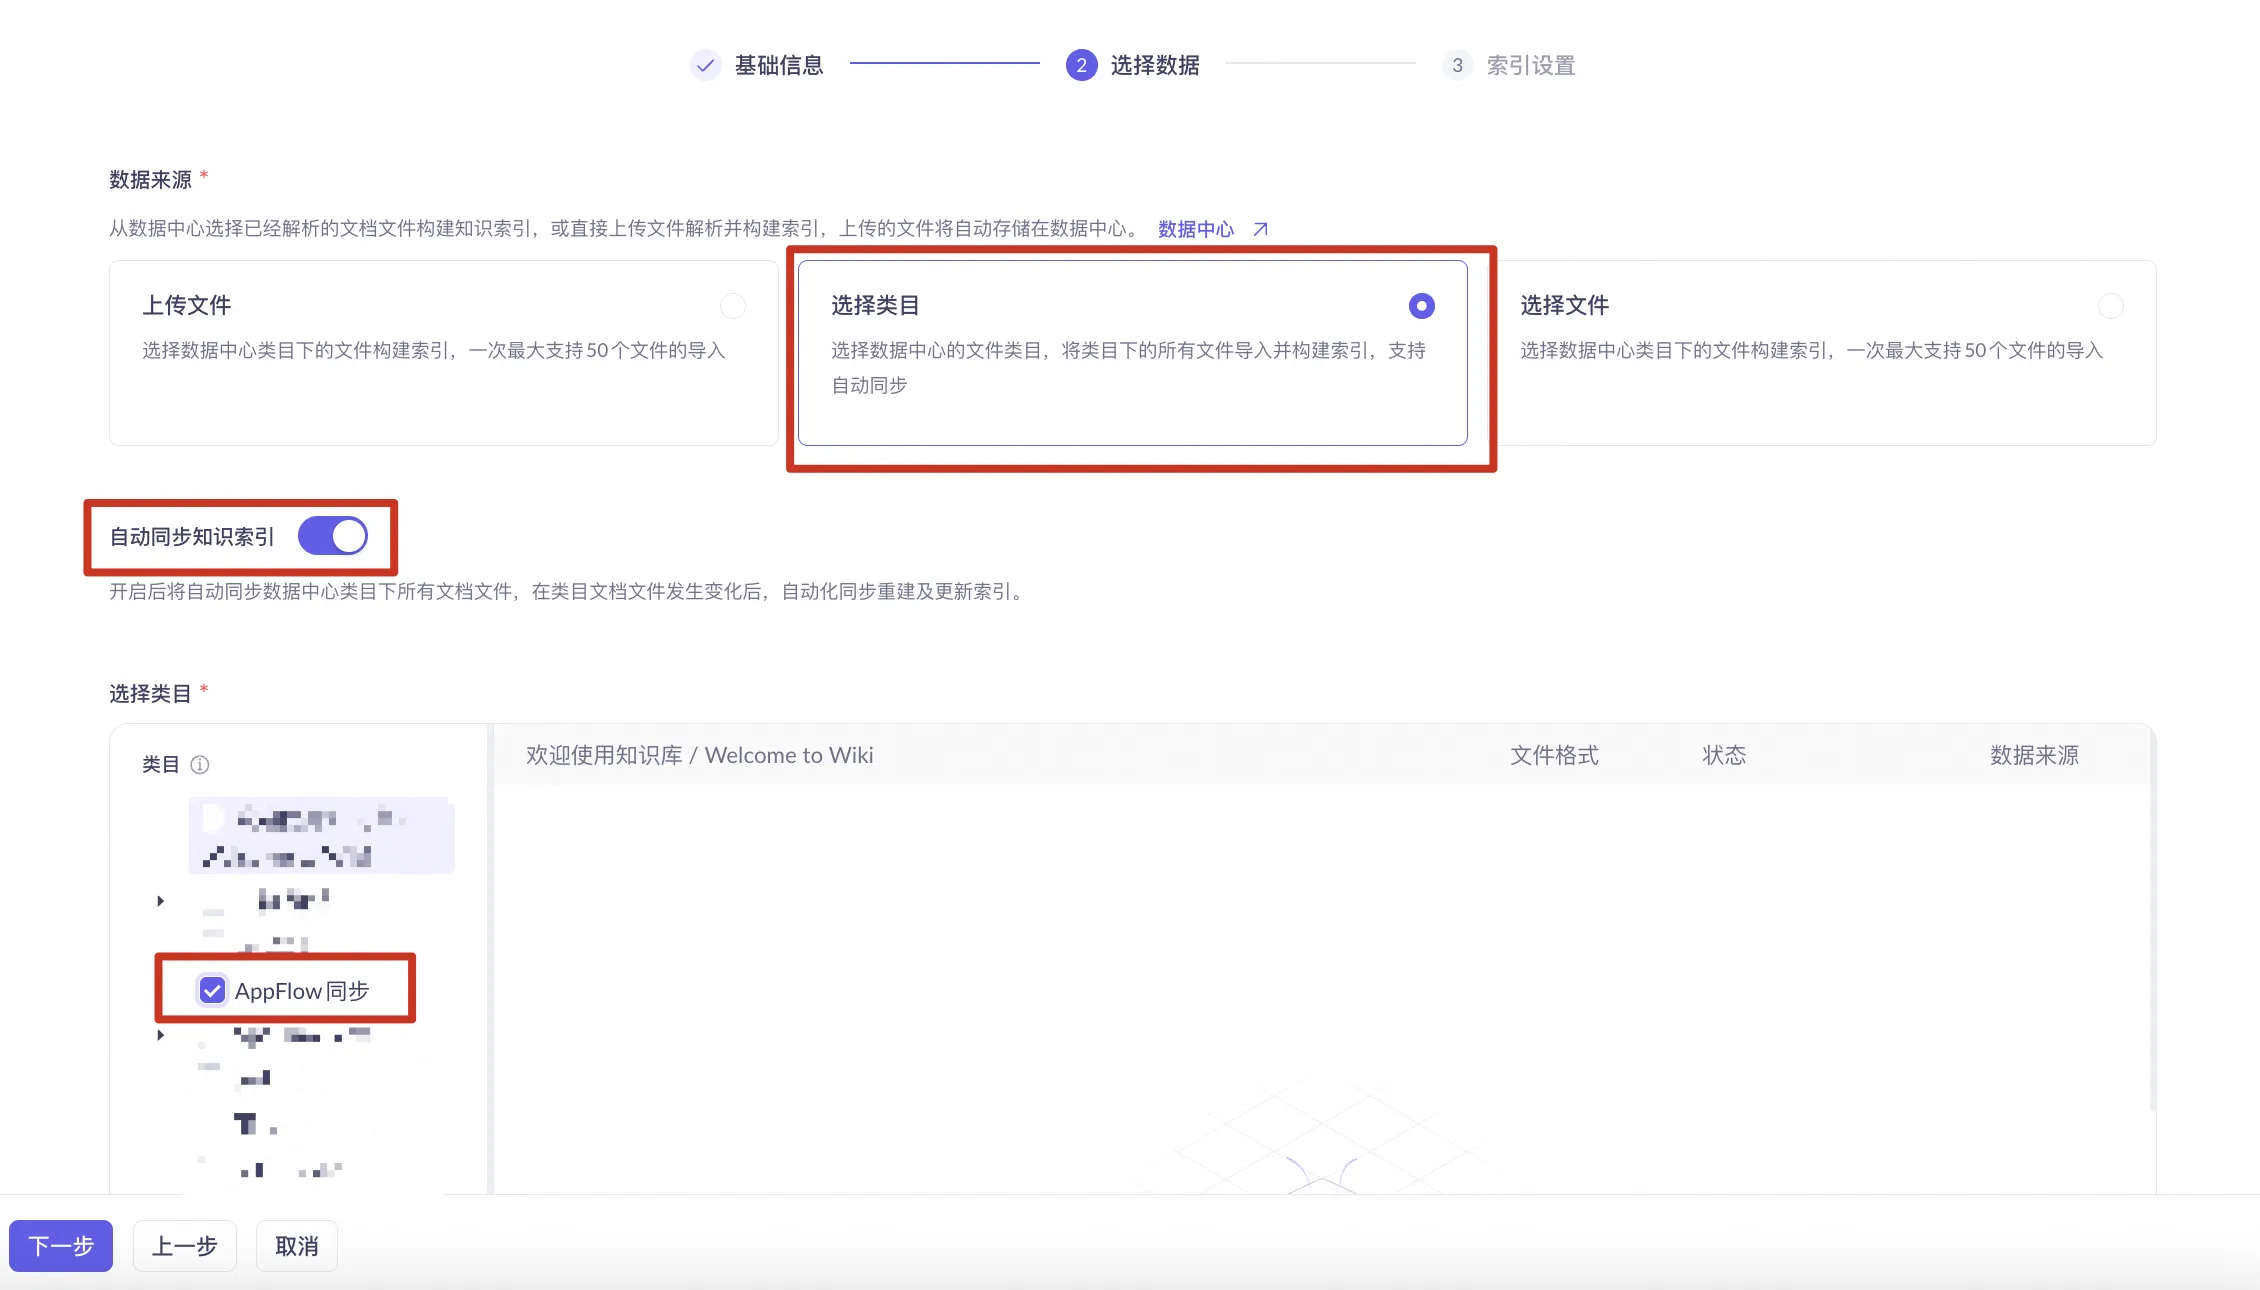Click the 下一步 button
2260x1290 pixels.
point(61,1246)
